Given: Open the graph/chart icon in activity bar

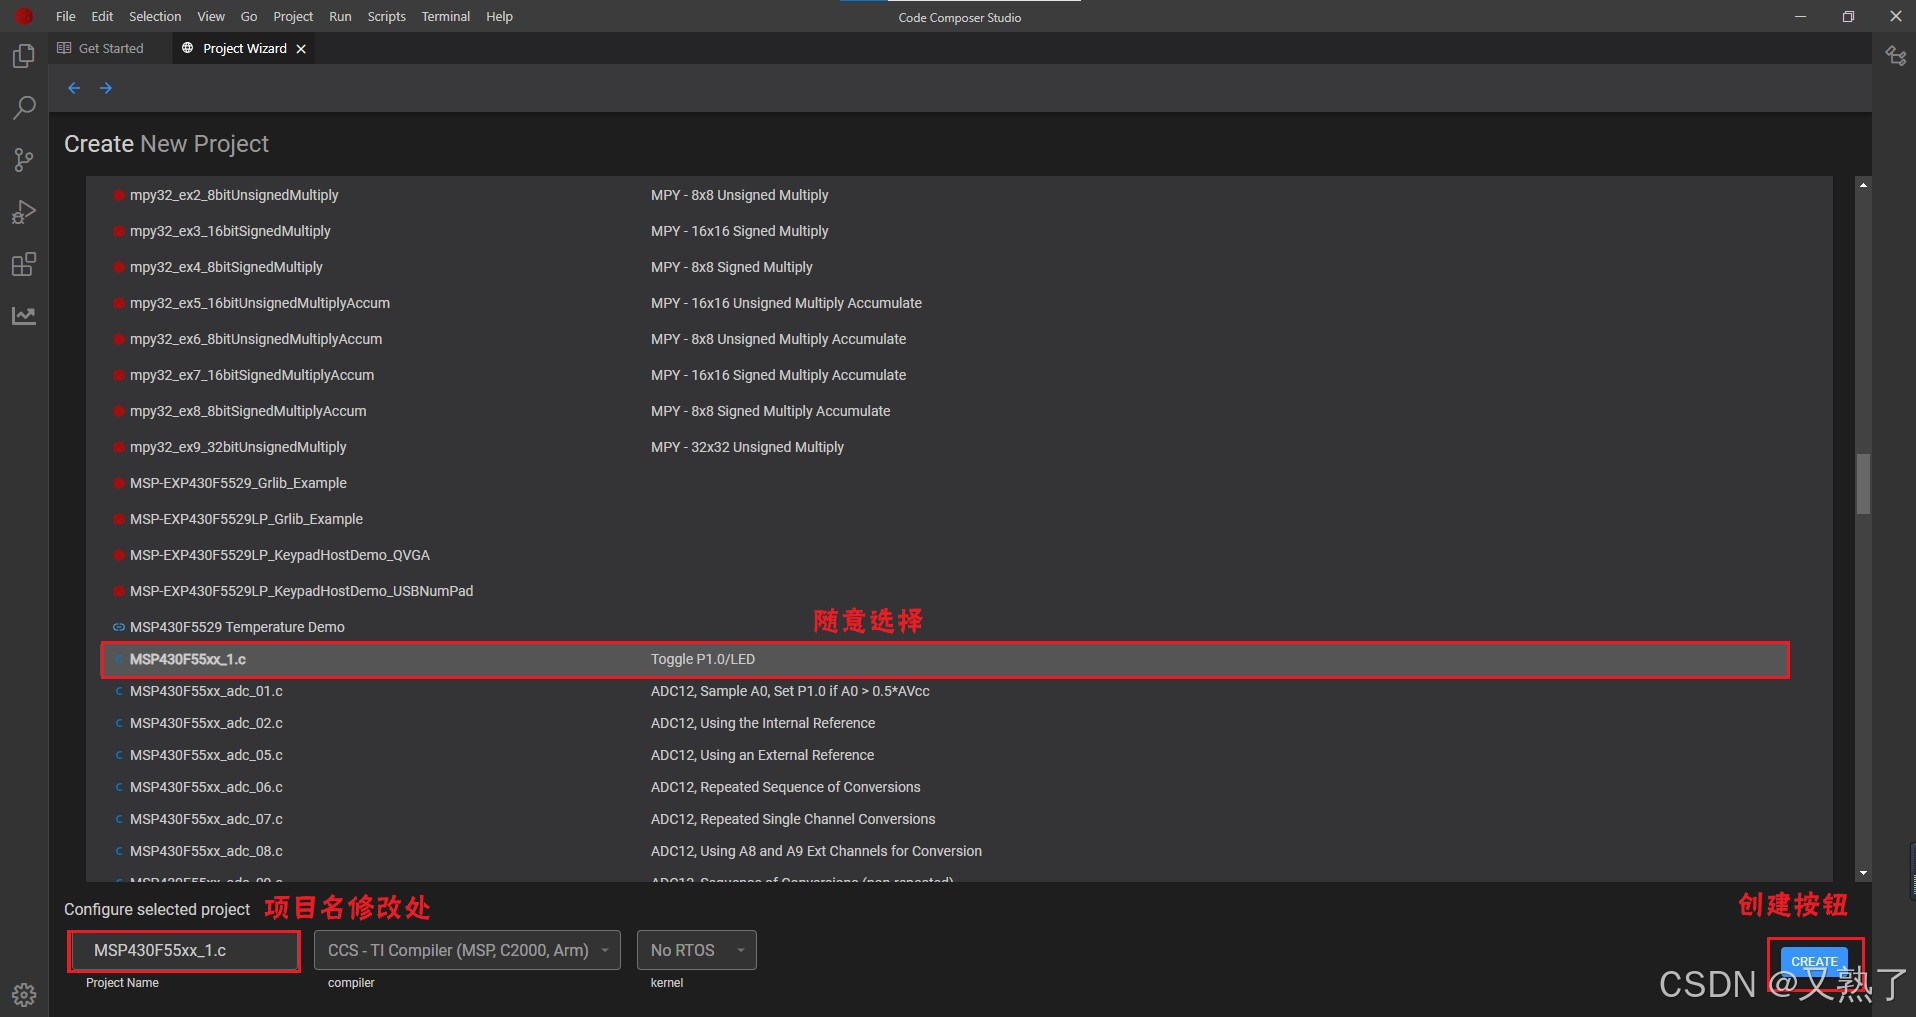Looking at the screenshot, I should coord(24,316).
